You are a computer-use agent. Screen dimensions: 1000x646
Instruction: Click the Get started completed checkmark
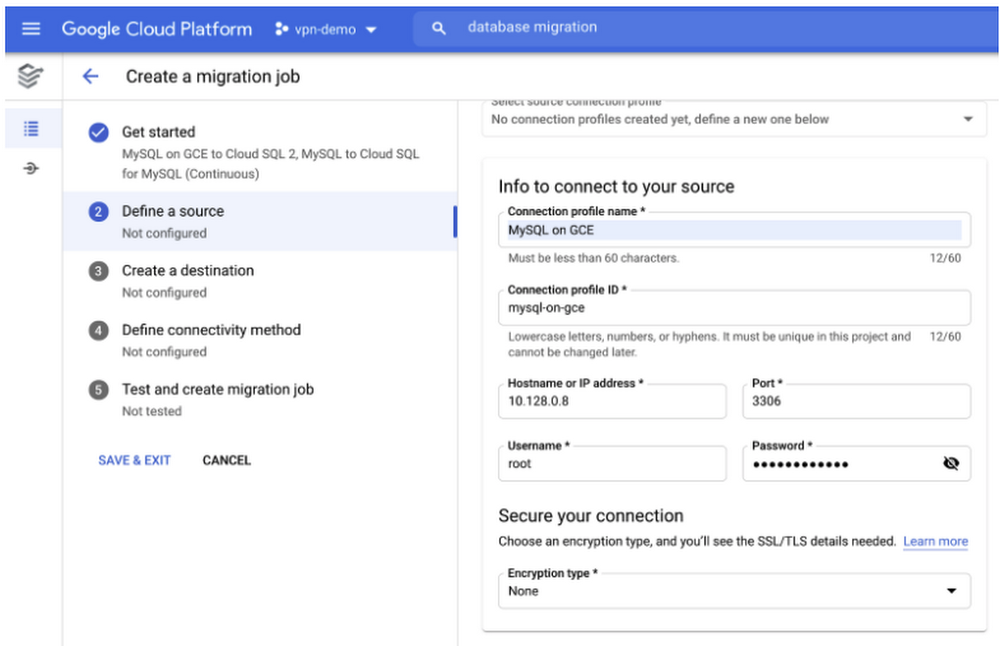click(98, 132)
